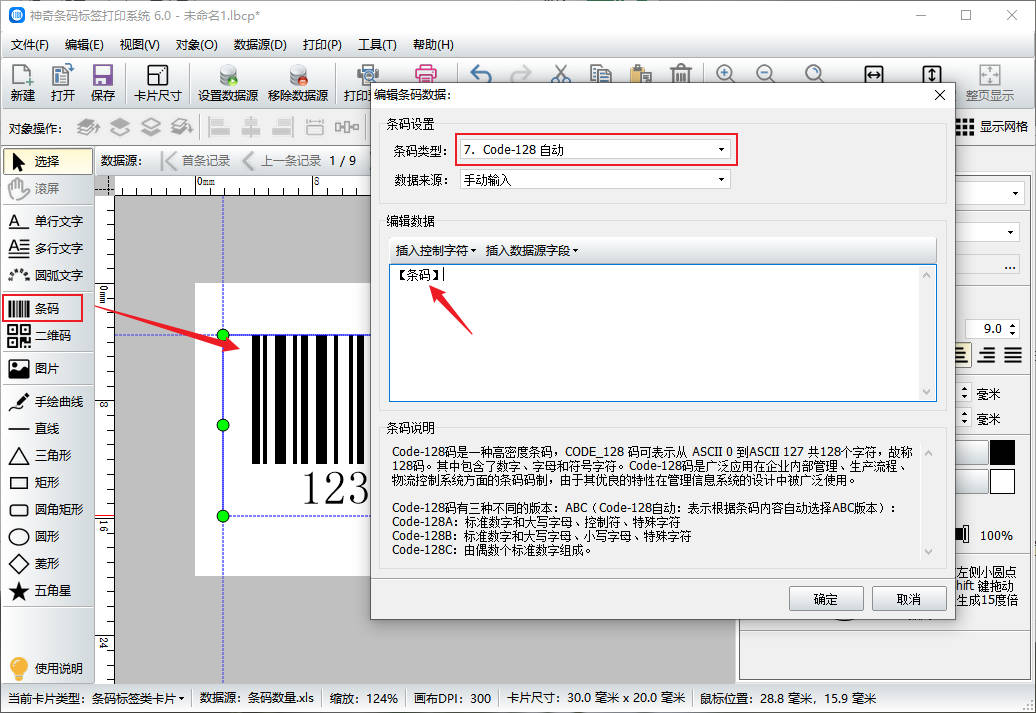Select the 条码 barcode tool

(x=43, y=309)
